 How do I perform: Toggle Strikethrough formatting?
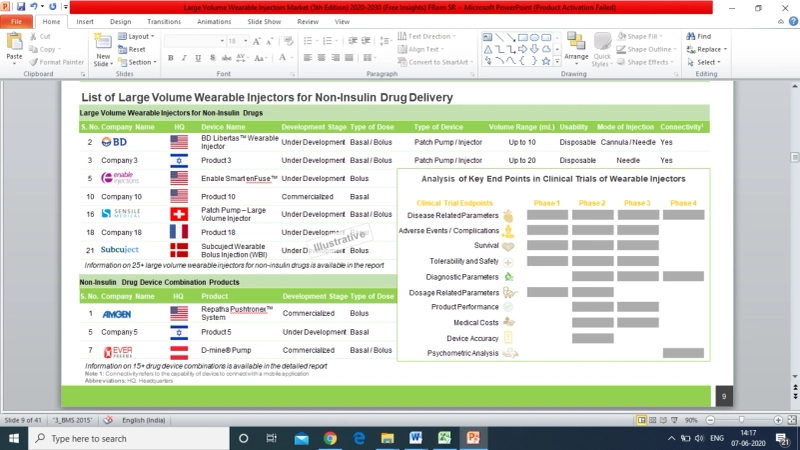pyautogui.click(x=227, y=58)
